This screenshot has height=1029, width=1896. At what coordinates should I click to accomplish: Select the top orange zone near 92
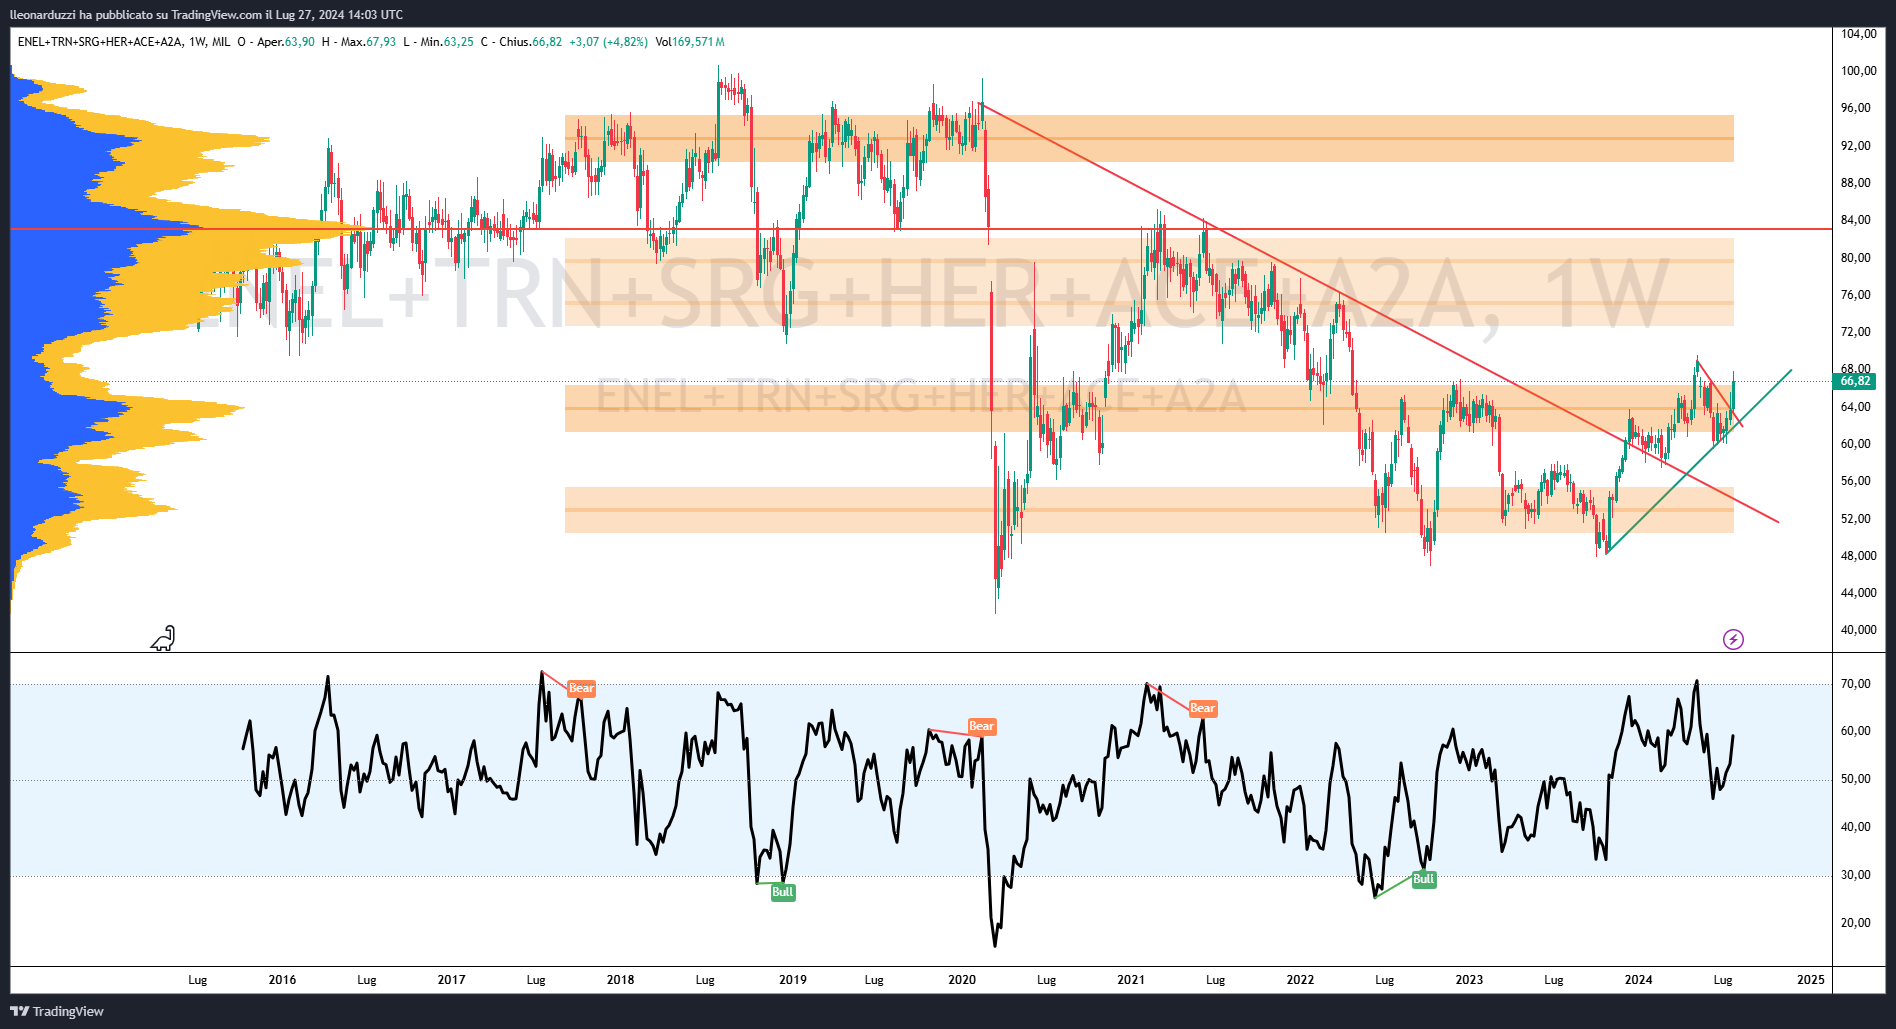[x=1149, y=138]
